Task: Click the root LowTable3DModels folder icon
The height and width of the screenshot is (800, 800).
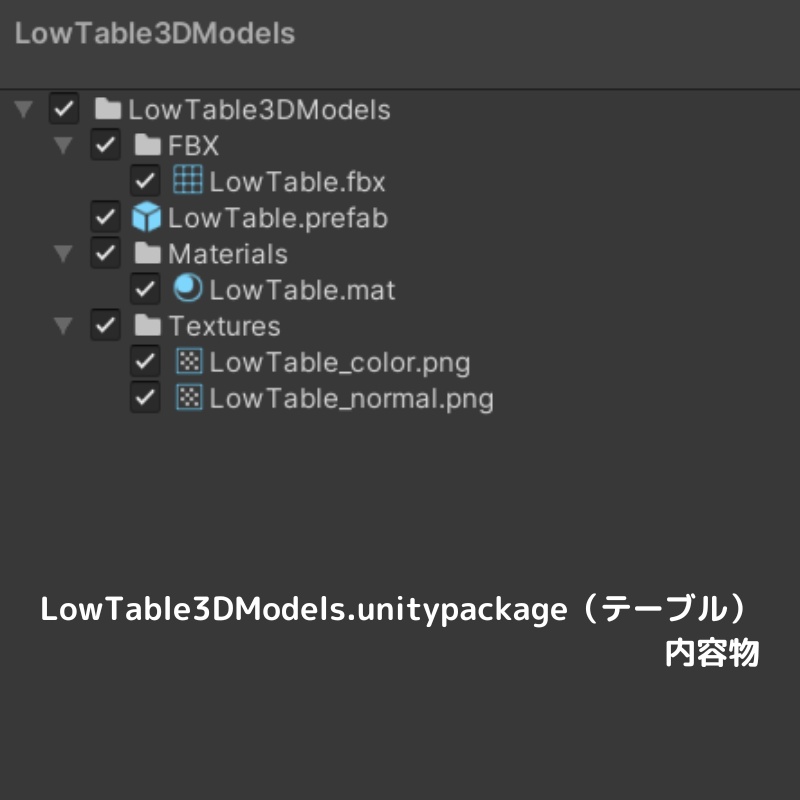Action: [107, 109]
